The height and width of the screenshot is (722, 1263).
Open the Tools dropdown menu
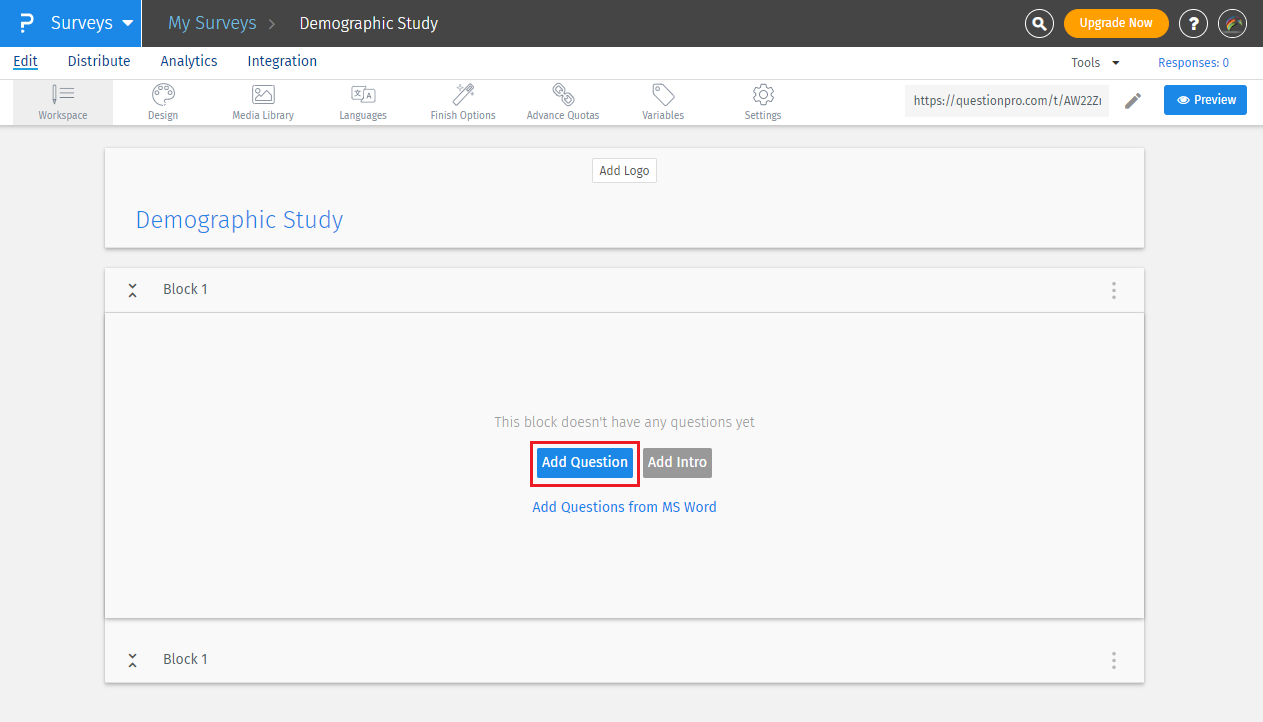tap(1094, 62)
